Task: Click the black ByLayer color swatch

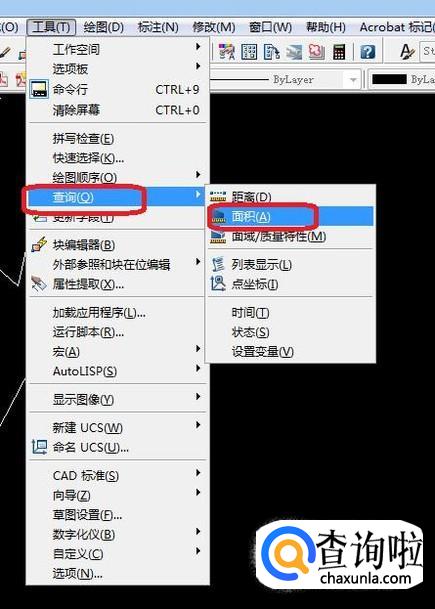Action: [x=389, y=80]
